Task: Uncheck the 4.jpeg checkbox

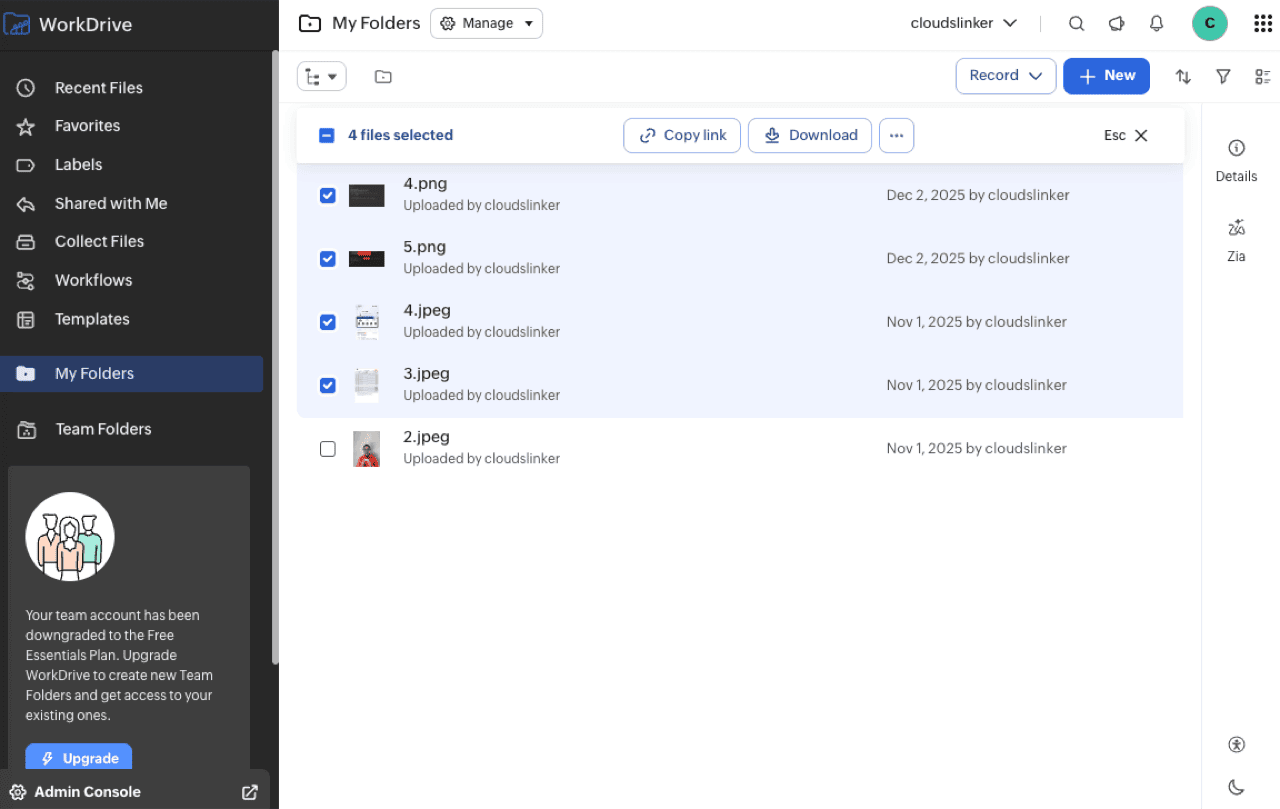Action: 327,322
